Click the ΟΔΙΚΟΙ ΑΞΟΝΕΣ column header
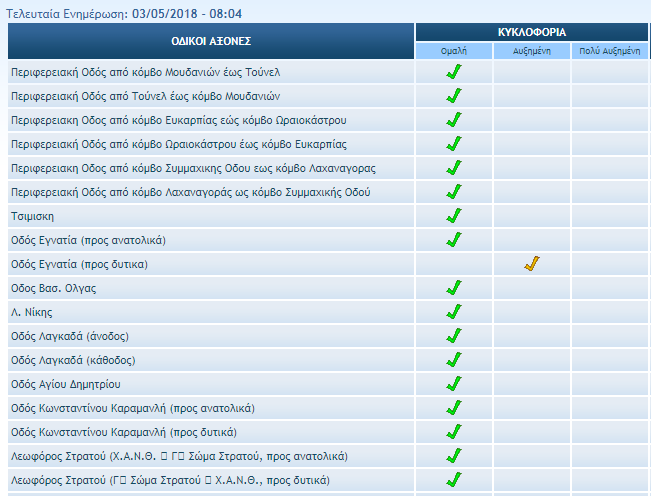The height and width of the screenshot is (496, 651). pyautogui.click(x=211, y=42)
